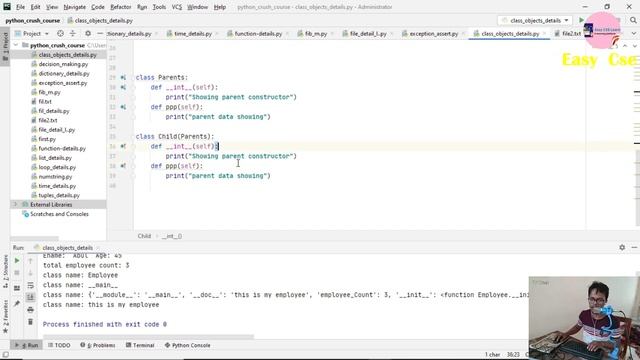Viewport: 640px width, 360px height.
Task: Toggle the Favorites side tool button
Action: click(x=5, y=317)
